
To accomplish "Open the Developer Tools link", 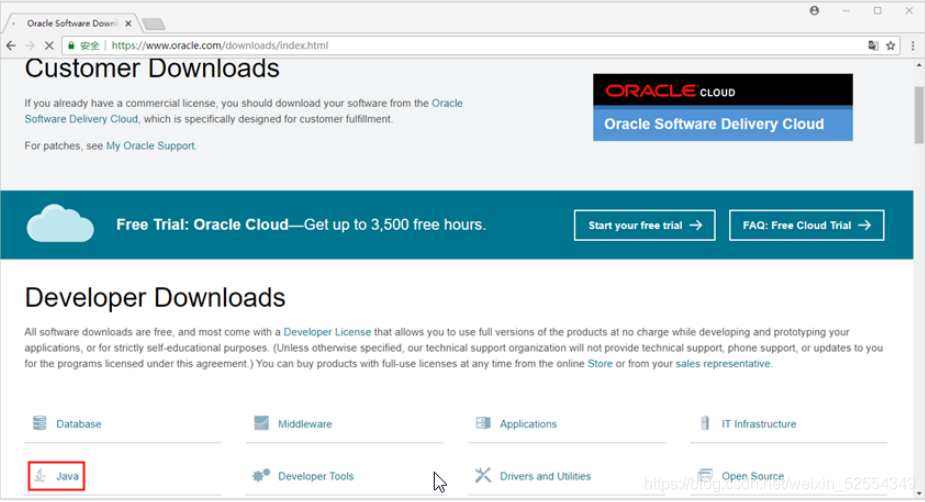I will pyautogui.click(x=316, y=476).
